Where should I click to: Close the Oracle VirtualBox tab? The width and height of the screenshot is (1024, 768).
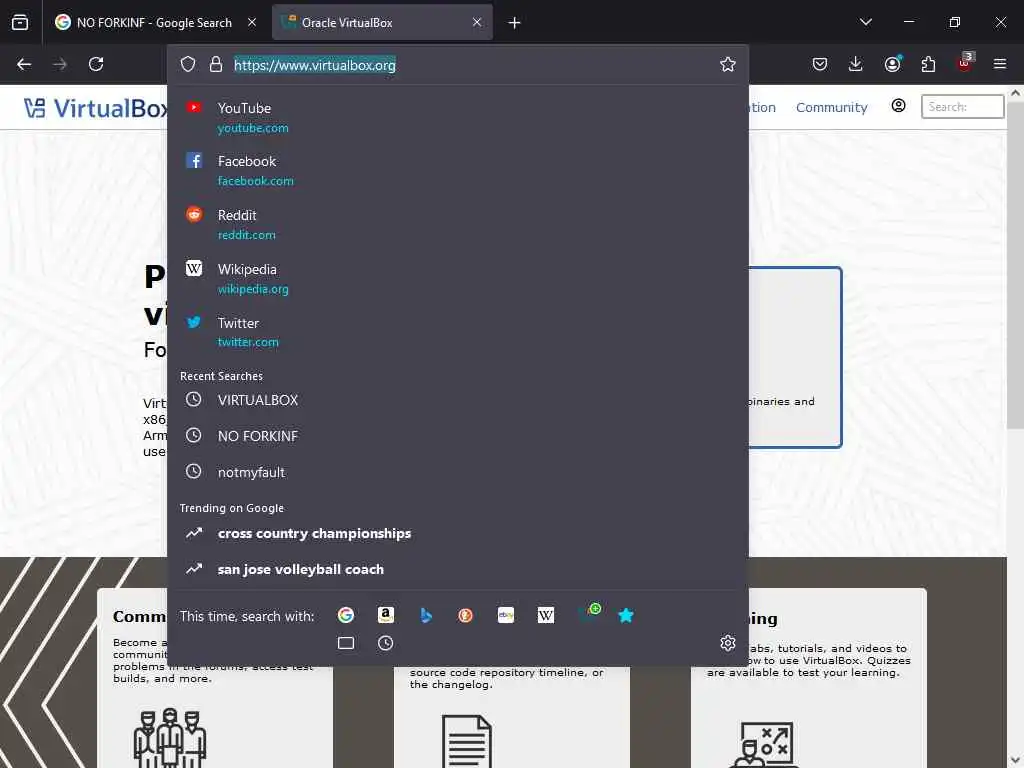click(x=477, y=22)
